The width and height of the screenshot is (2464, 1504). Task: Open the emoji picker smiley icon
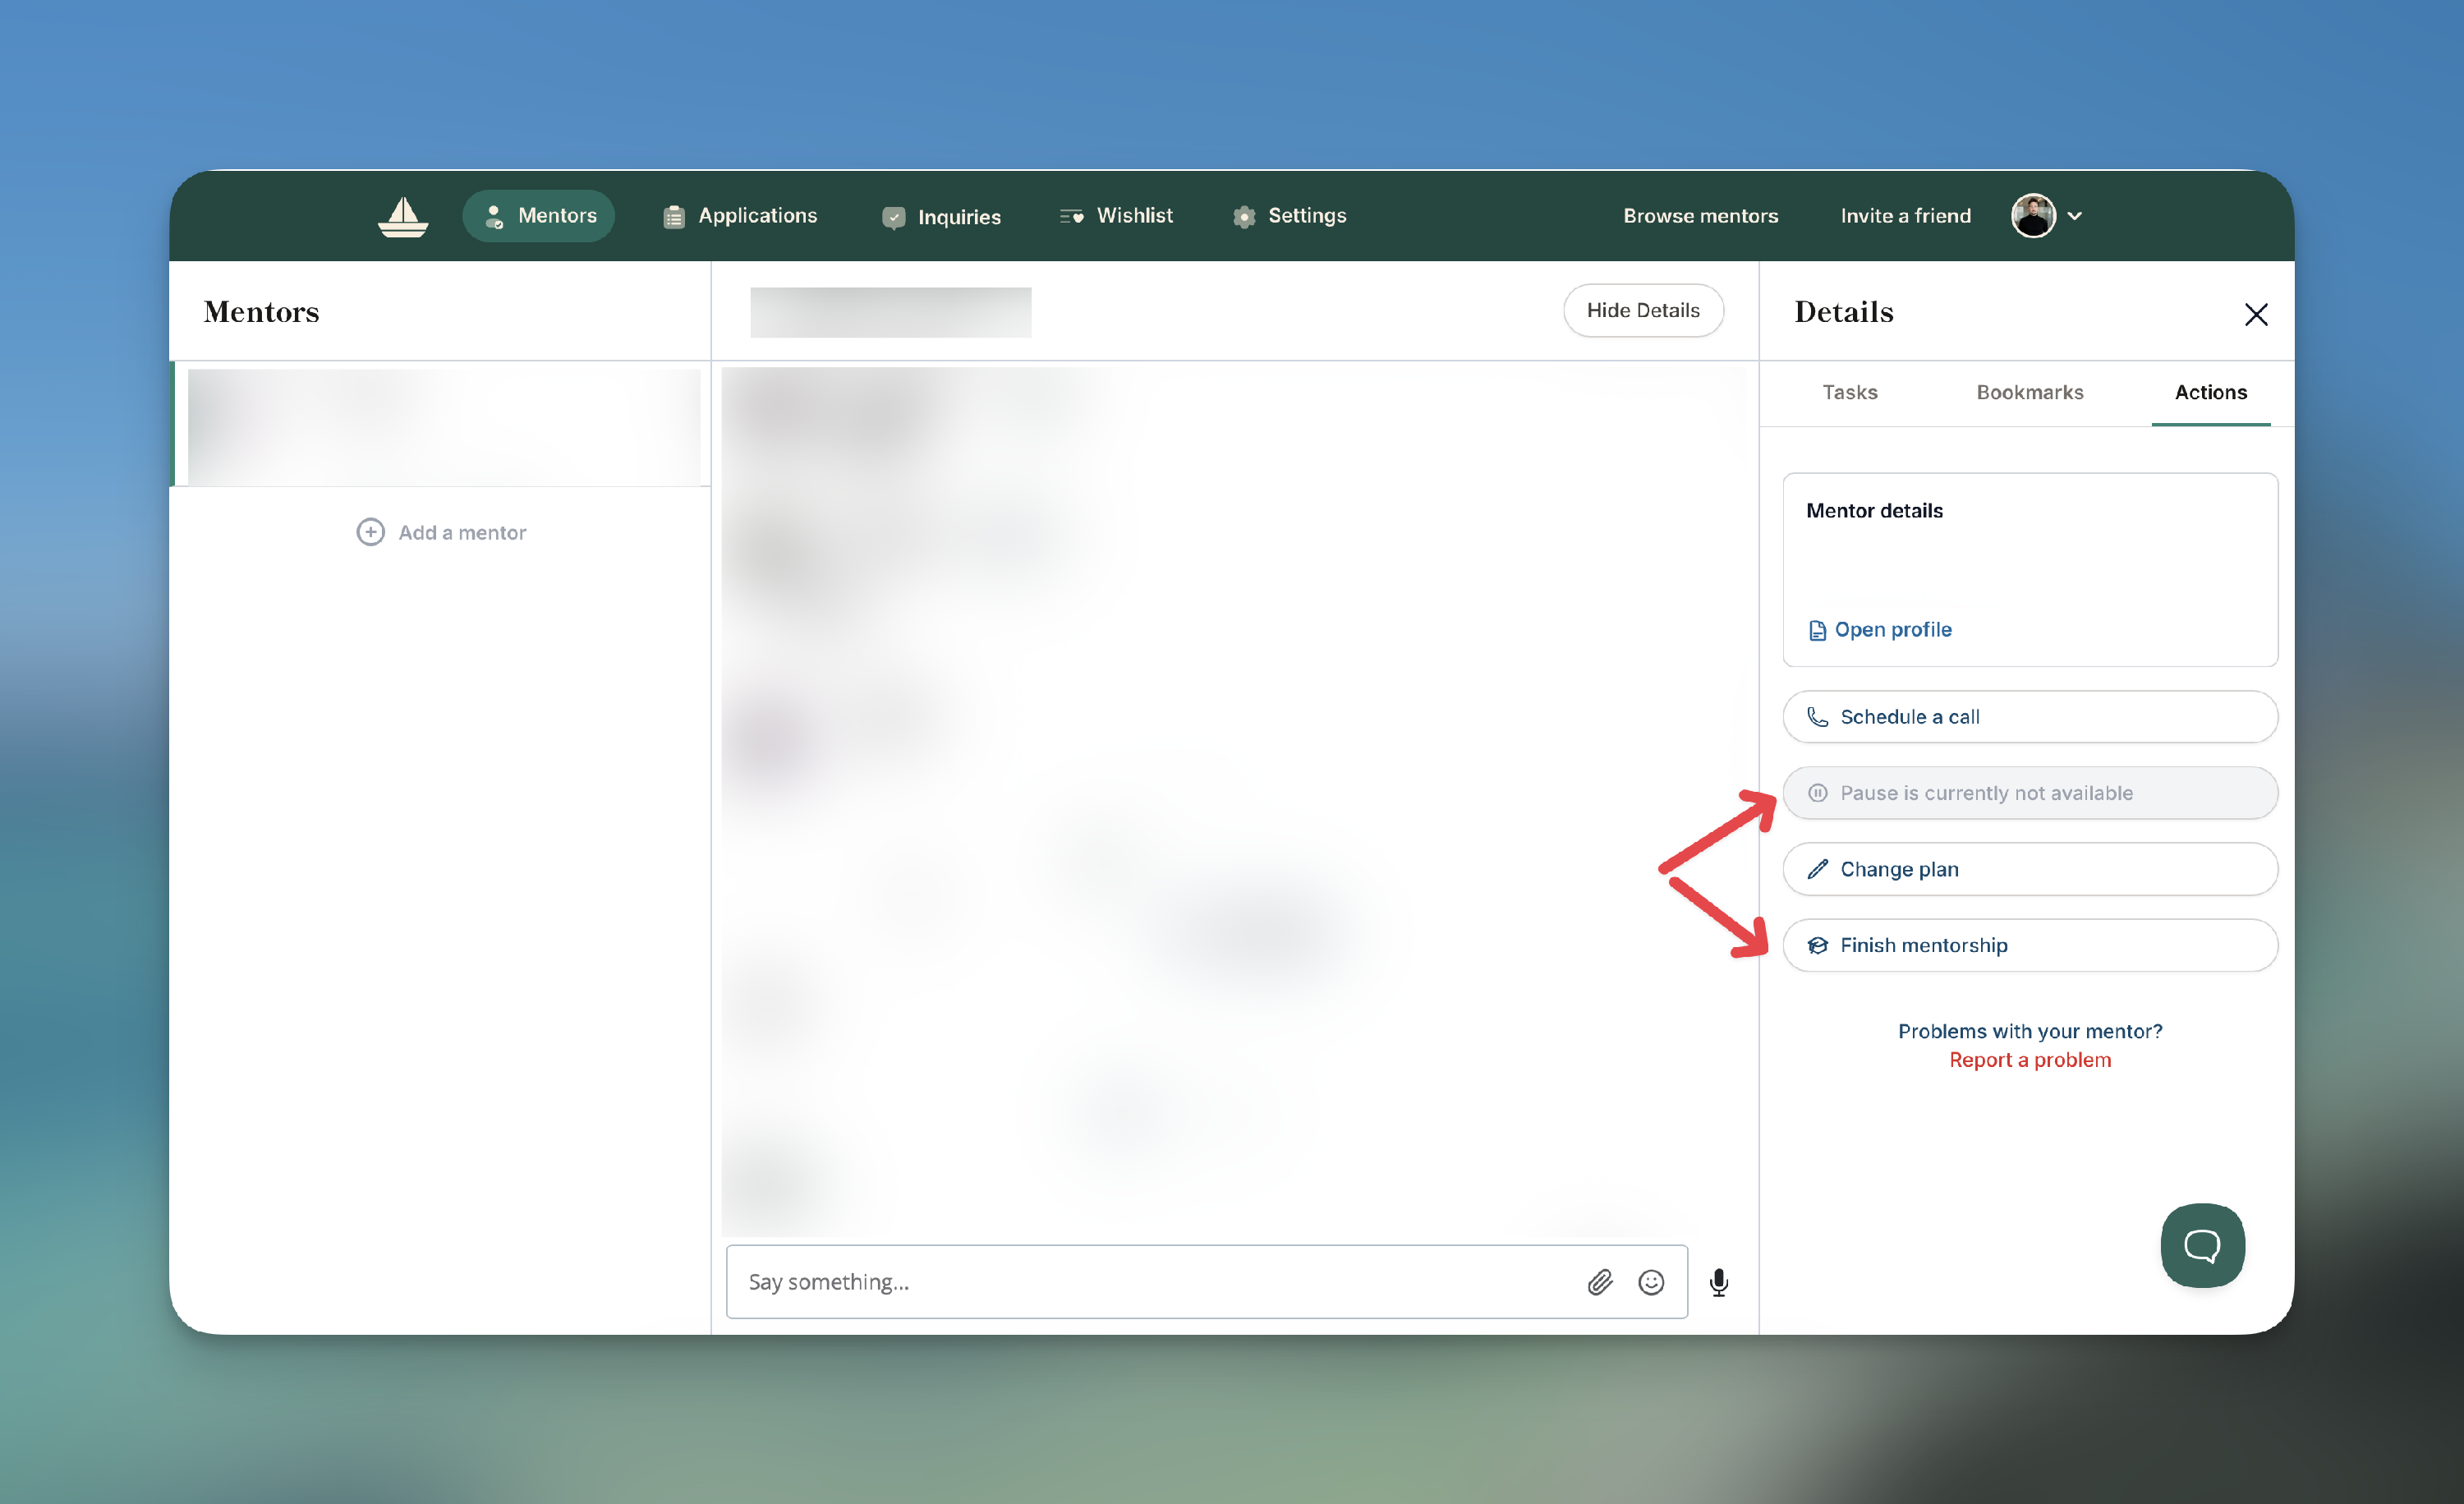(x=1651, y=1282)
